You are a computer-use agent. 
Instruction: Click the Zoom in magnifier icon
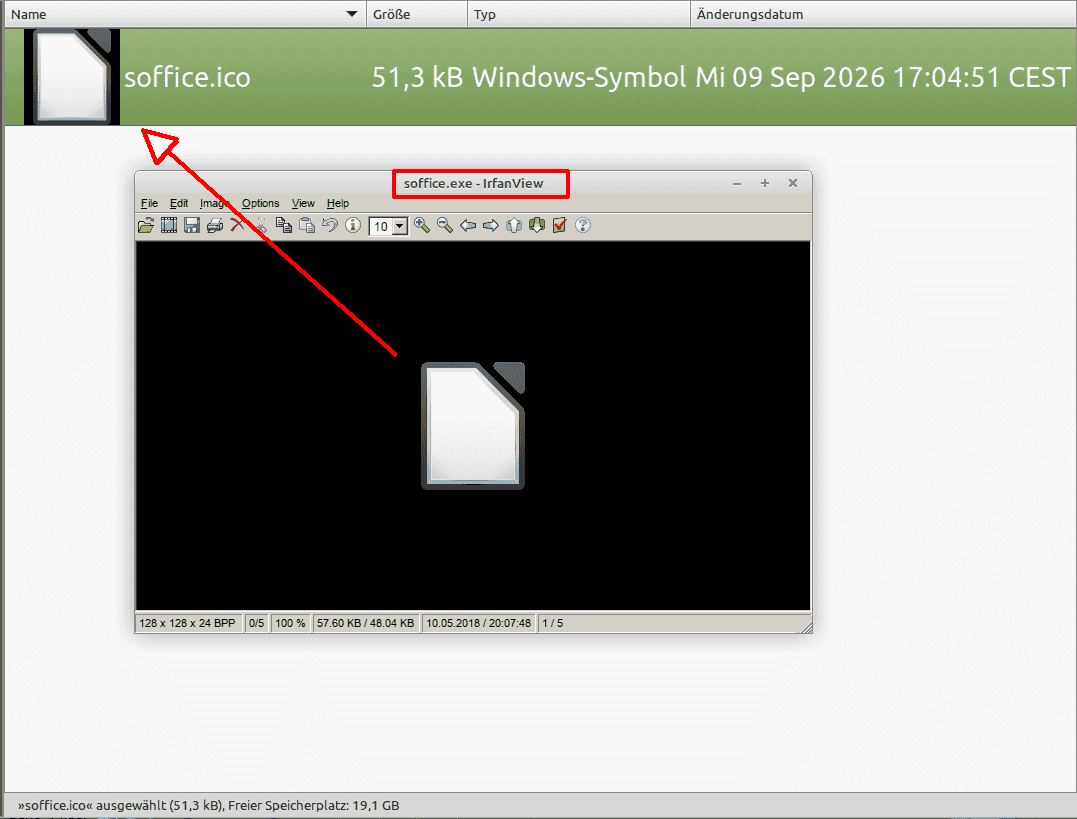click(x=422, y=225)
